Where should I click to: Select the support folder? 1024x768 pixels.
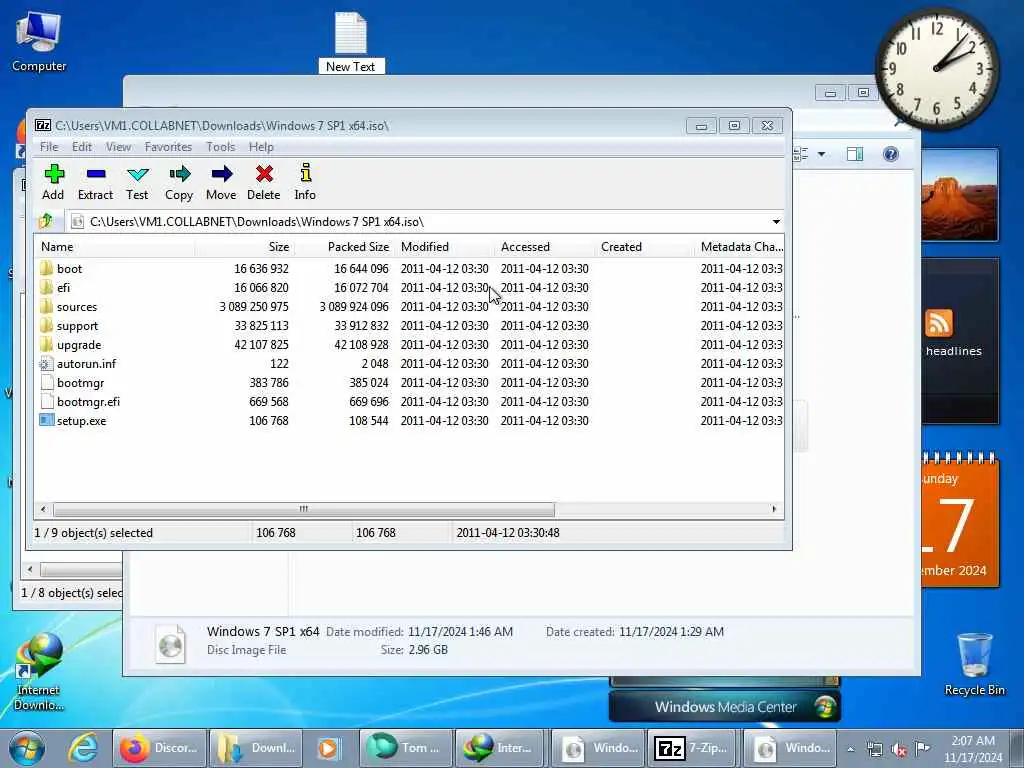click(77, 325)
